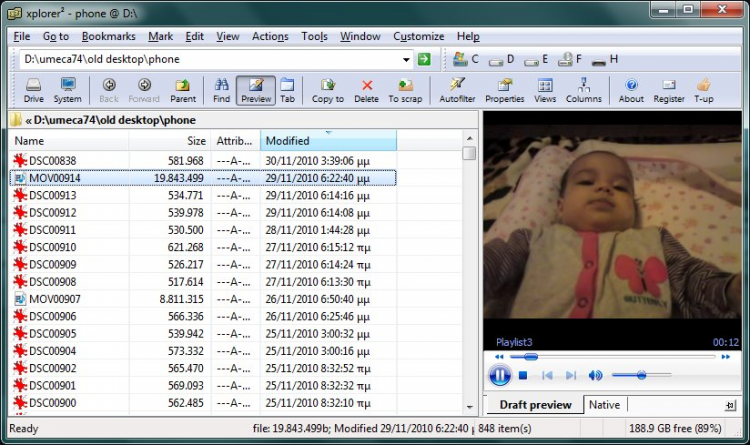
Task: Click the Copy to icon
Action: (x=328, y=90)
